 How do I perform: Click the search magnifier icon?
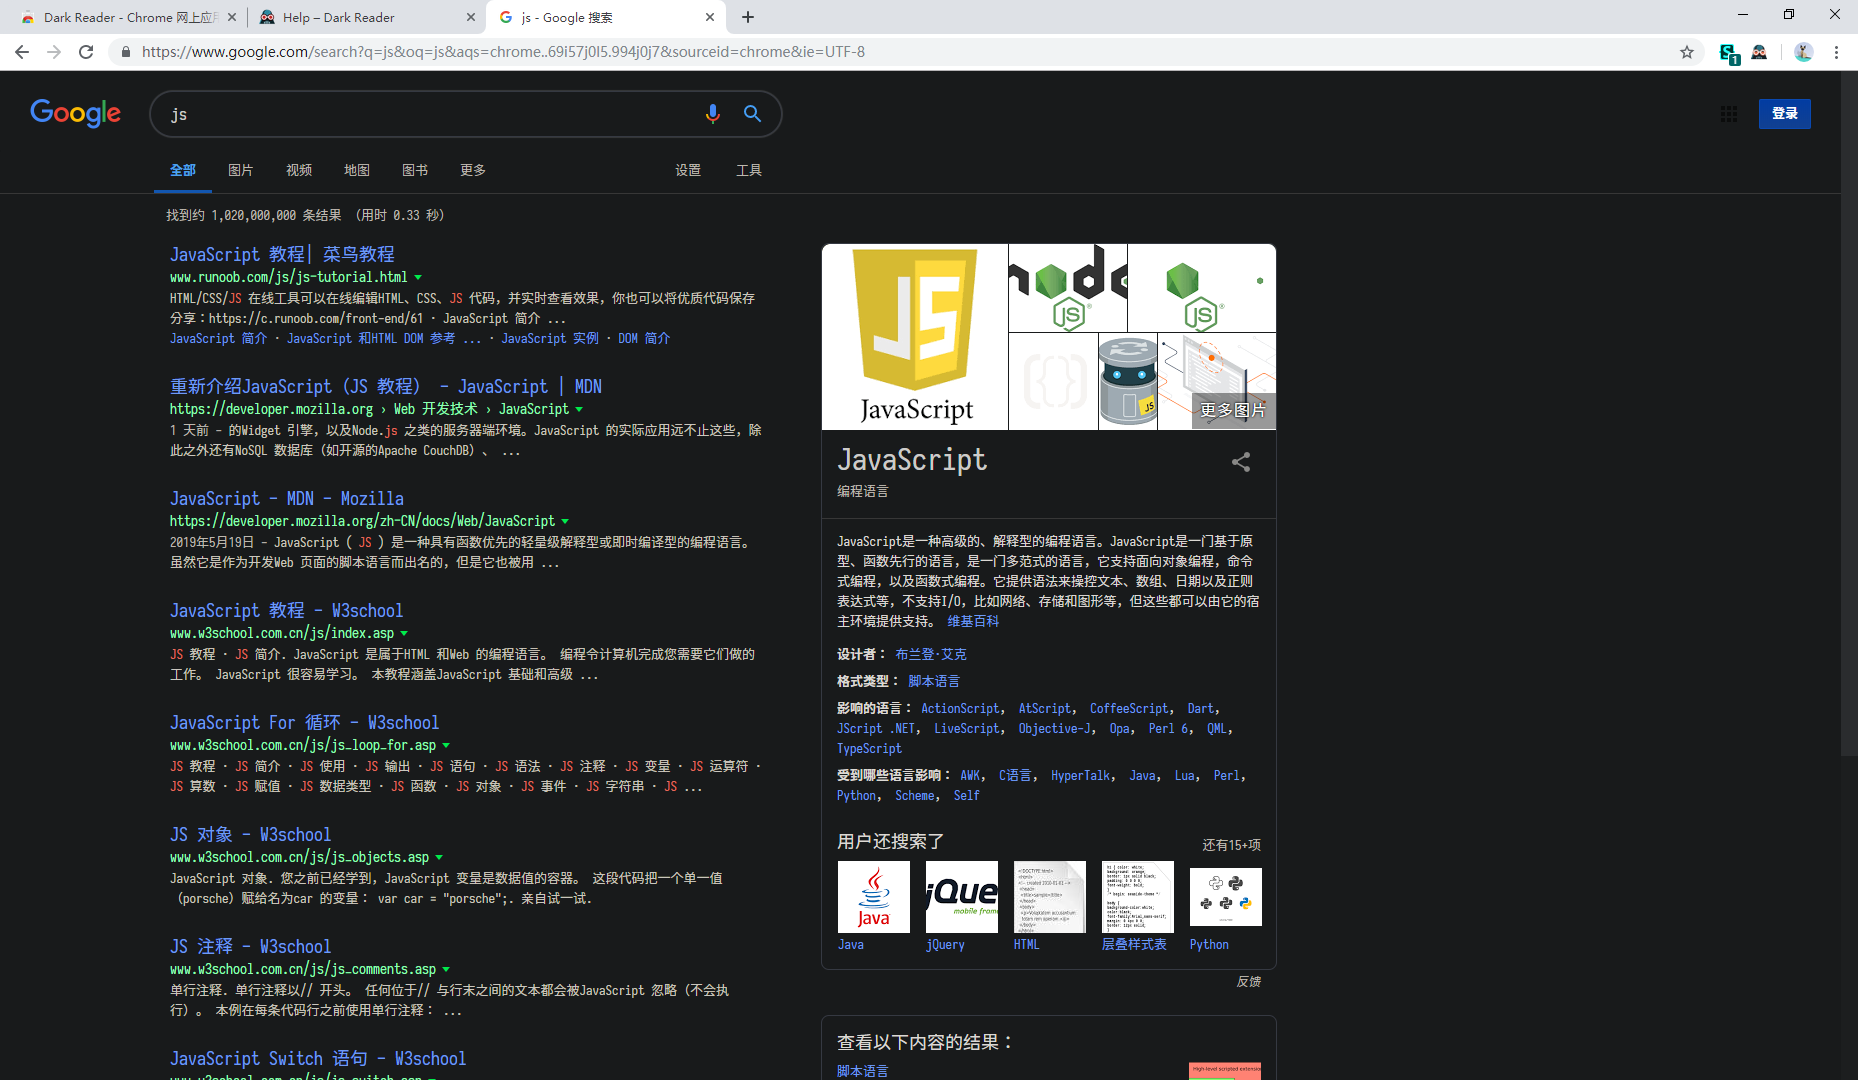pos(752,114)
